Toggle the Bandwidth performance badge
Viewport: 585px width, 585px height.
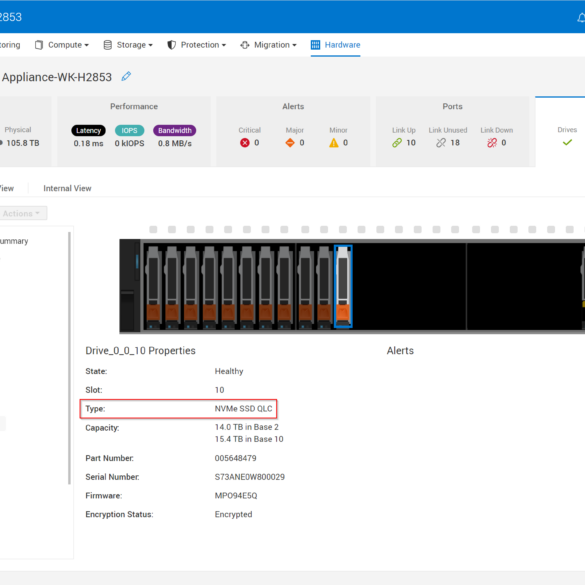pyautogui.click(x=175, y=130)
